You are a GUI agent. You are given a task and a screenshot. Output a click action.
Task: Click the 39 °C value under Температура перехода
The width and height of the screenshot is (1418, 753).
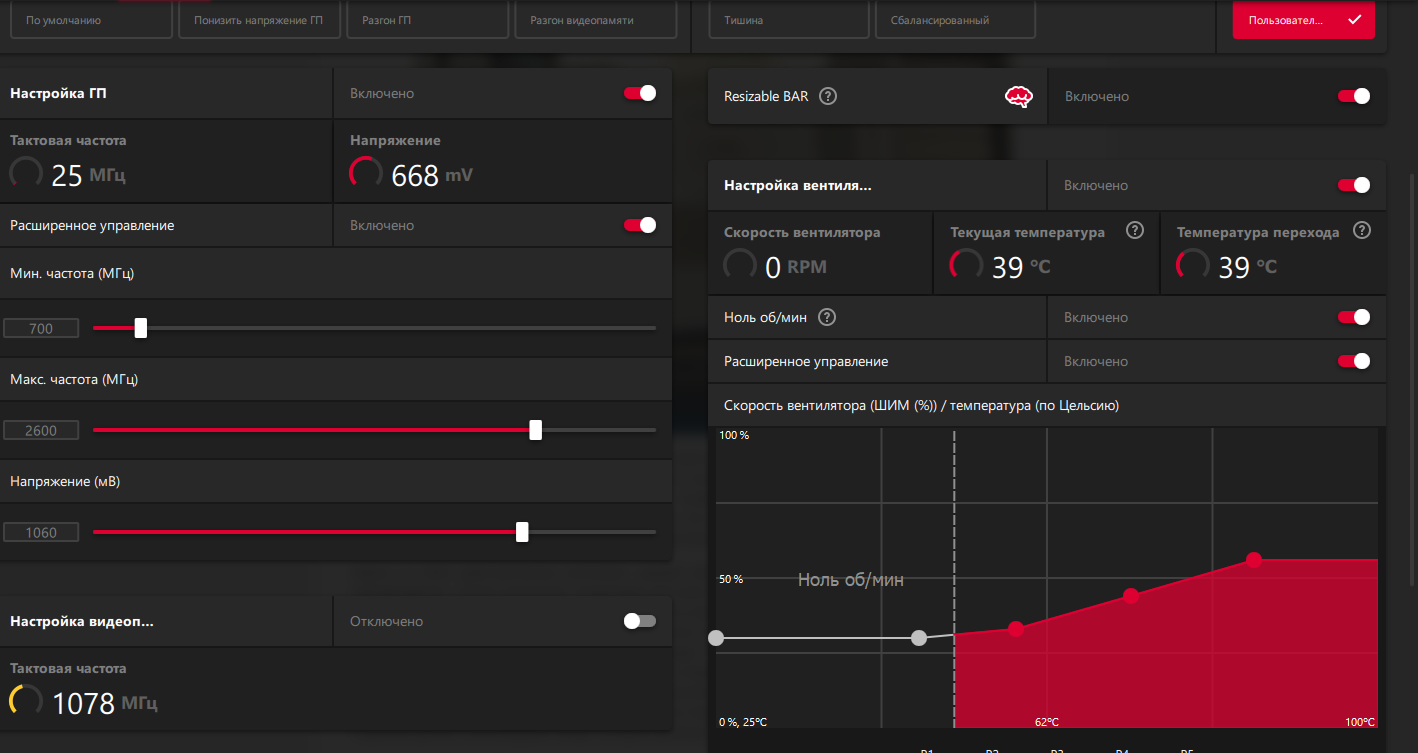[x=1248, y=267]
